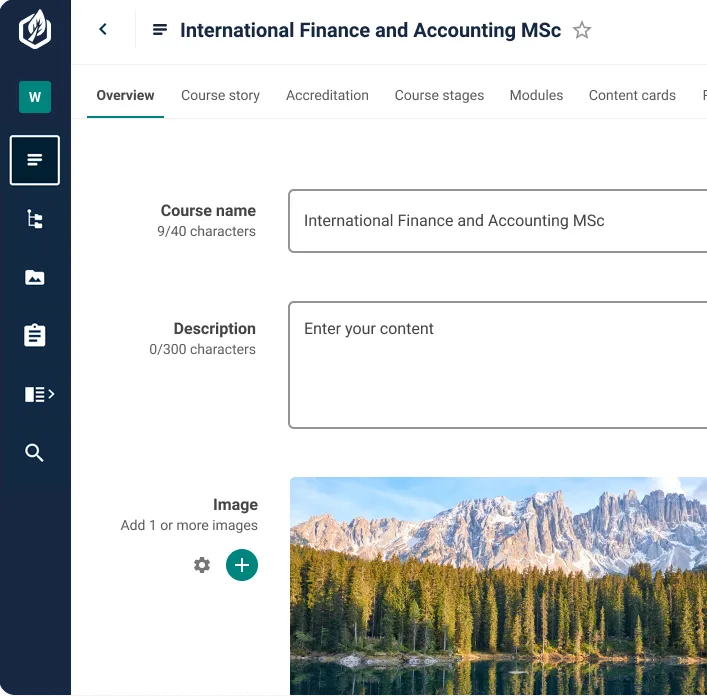Open the Content cards tab

coord(632,95)
